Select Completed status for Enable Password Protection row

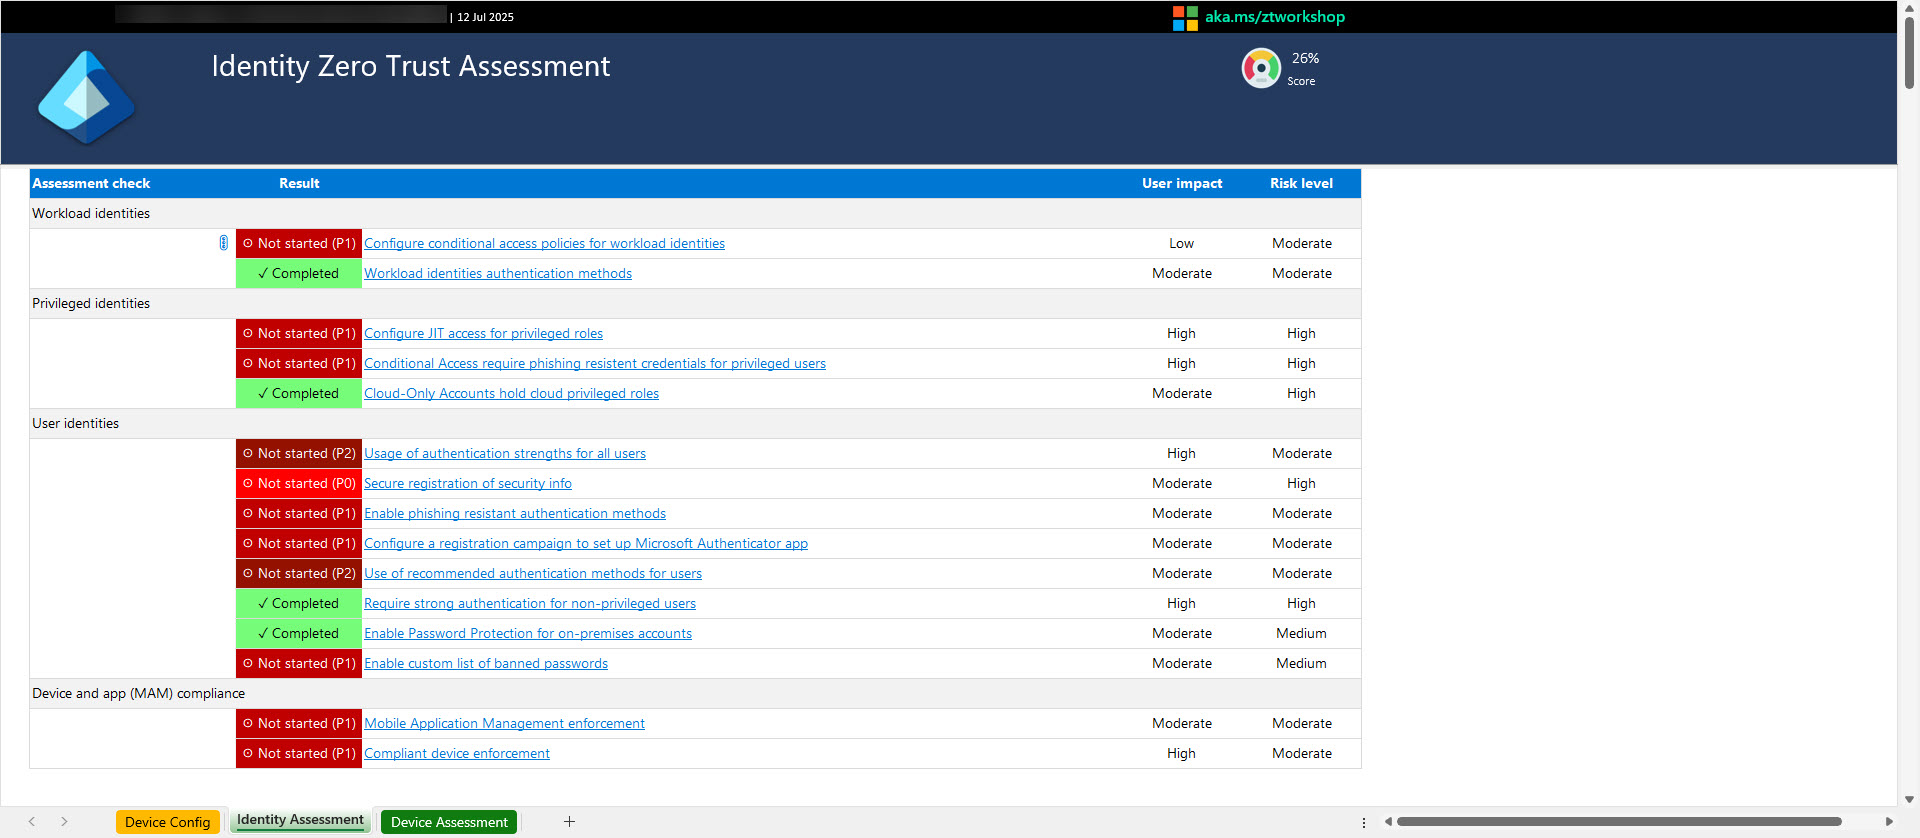tap(299, 633)
